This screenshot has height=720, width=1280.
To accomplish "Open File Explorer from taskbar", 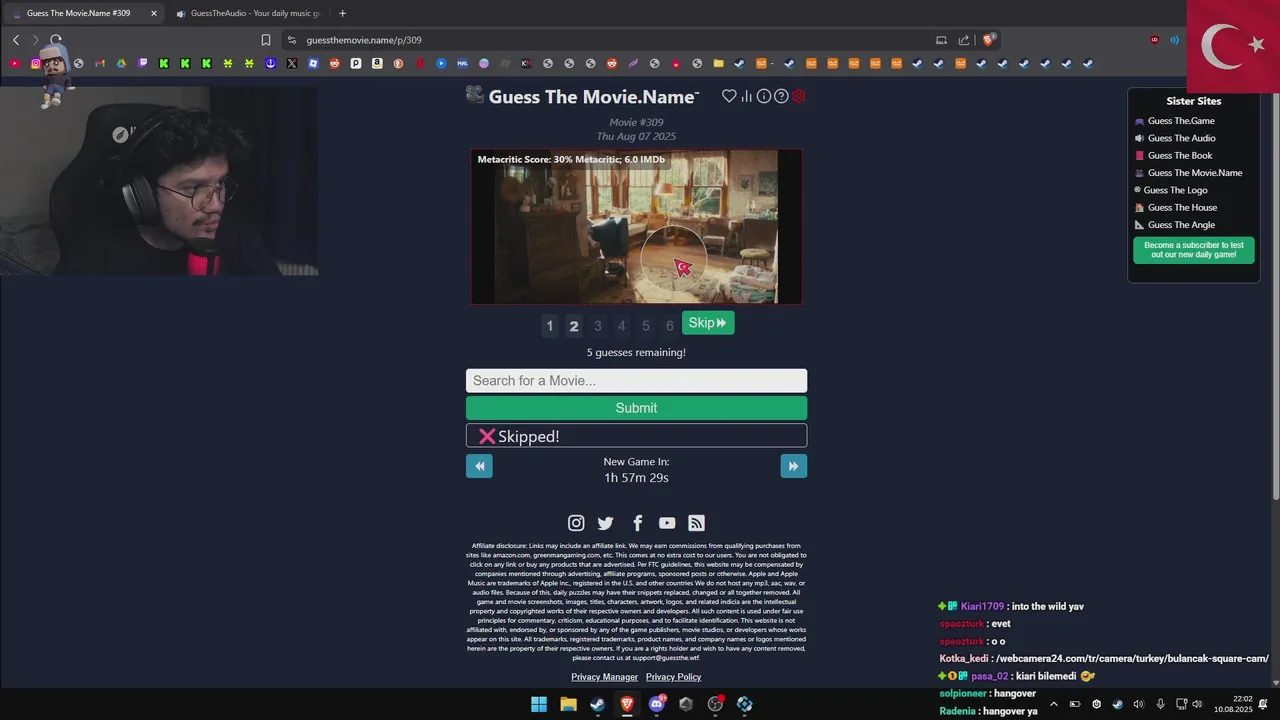I will coord(568,704).
